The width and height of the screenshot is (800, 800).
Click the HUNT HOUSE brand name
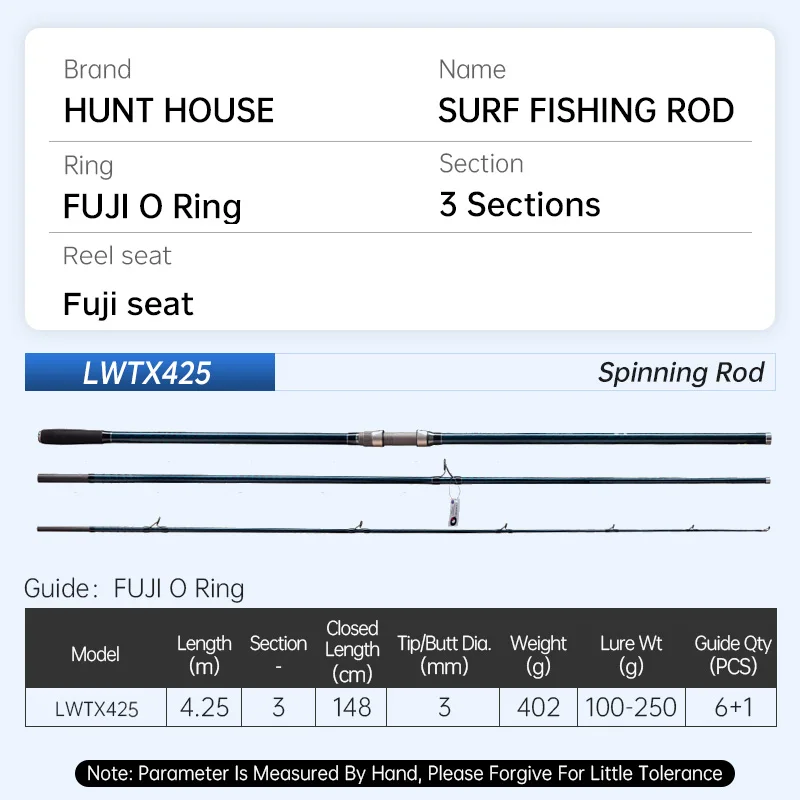click(169, 110)
